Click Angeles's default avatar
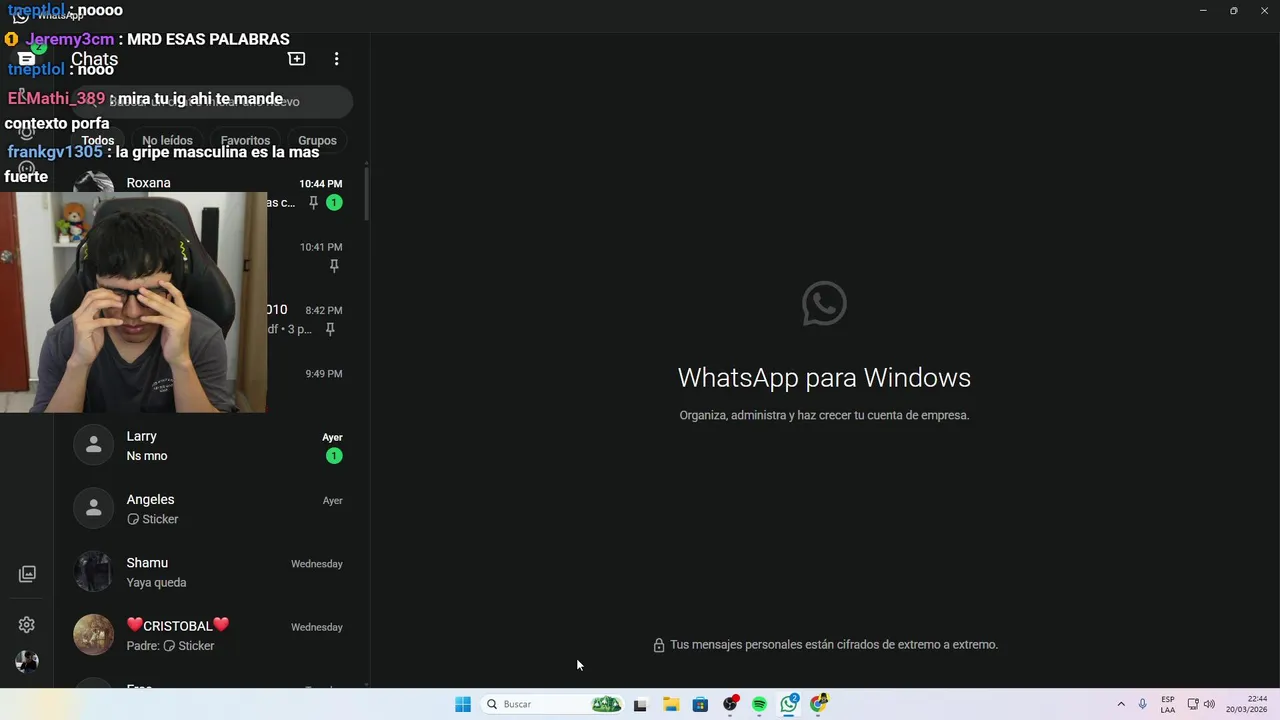The width and height of the screenshot is (1280, 720). [94, 508]
